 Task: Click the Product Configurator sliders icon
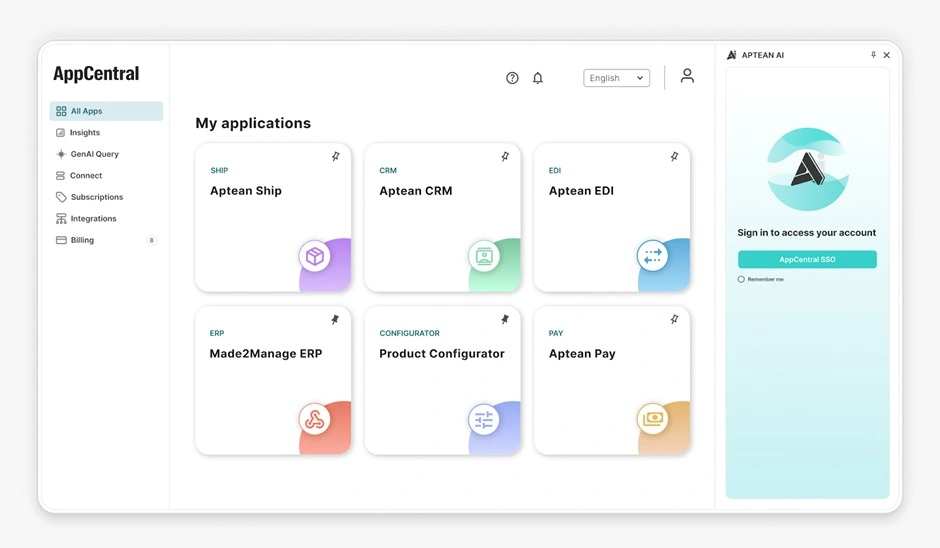click(x=484, y=420)
